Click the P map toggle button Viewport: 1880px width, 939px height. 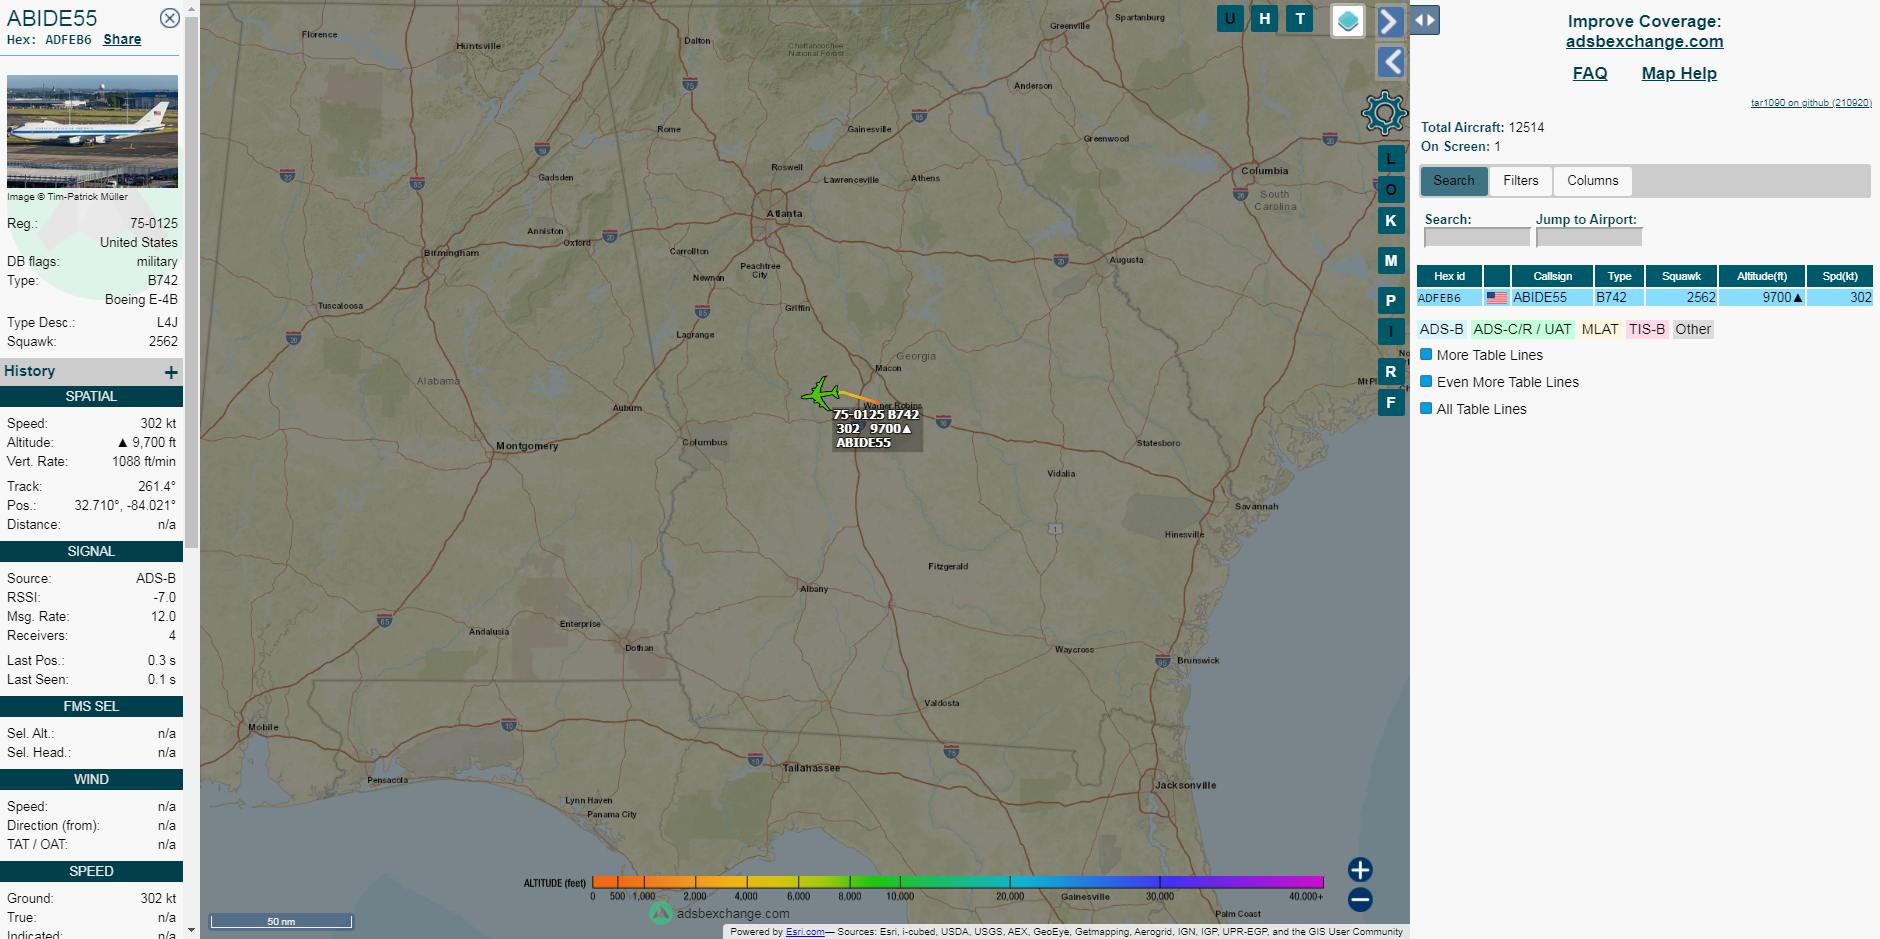pyautogui.click(x=1391, y=300)
